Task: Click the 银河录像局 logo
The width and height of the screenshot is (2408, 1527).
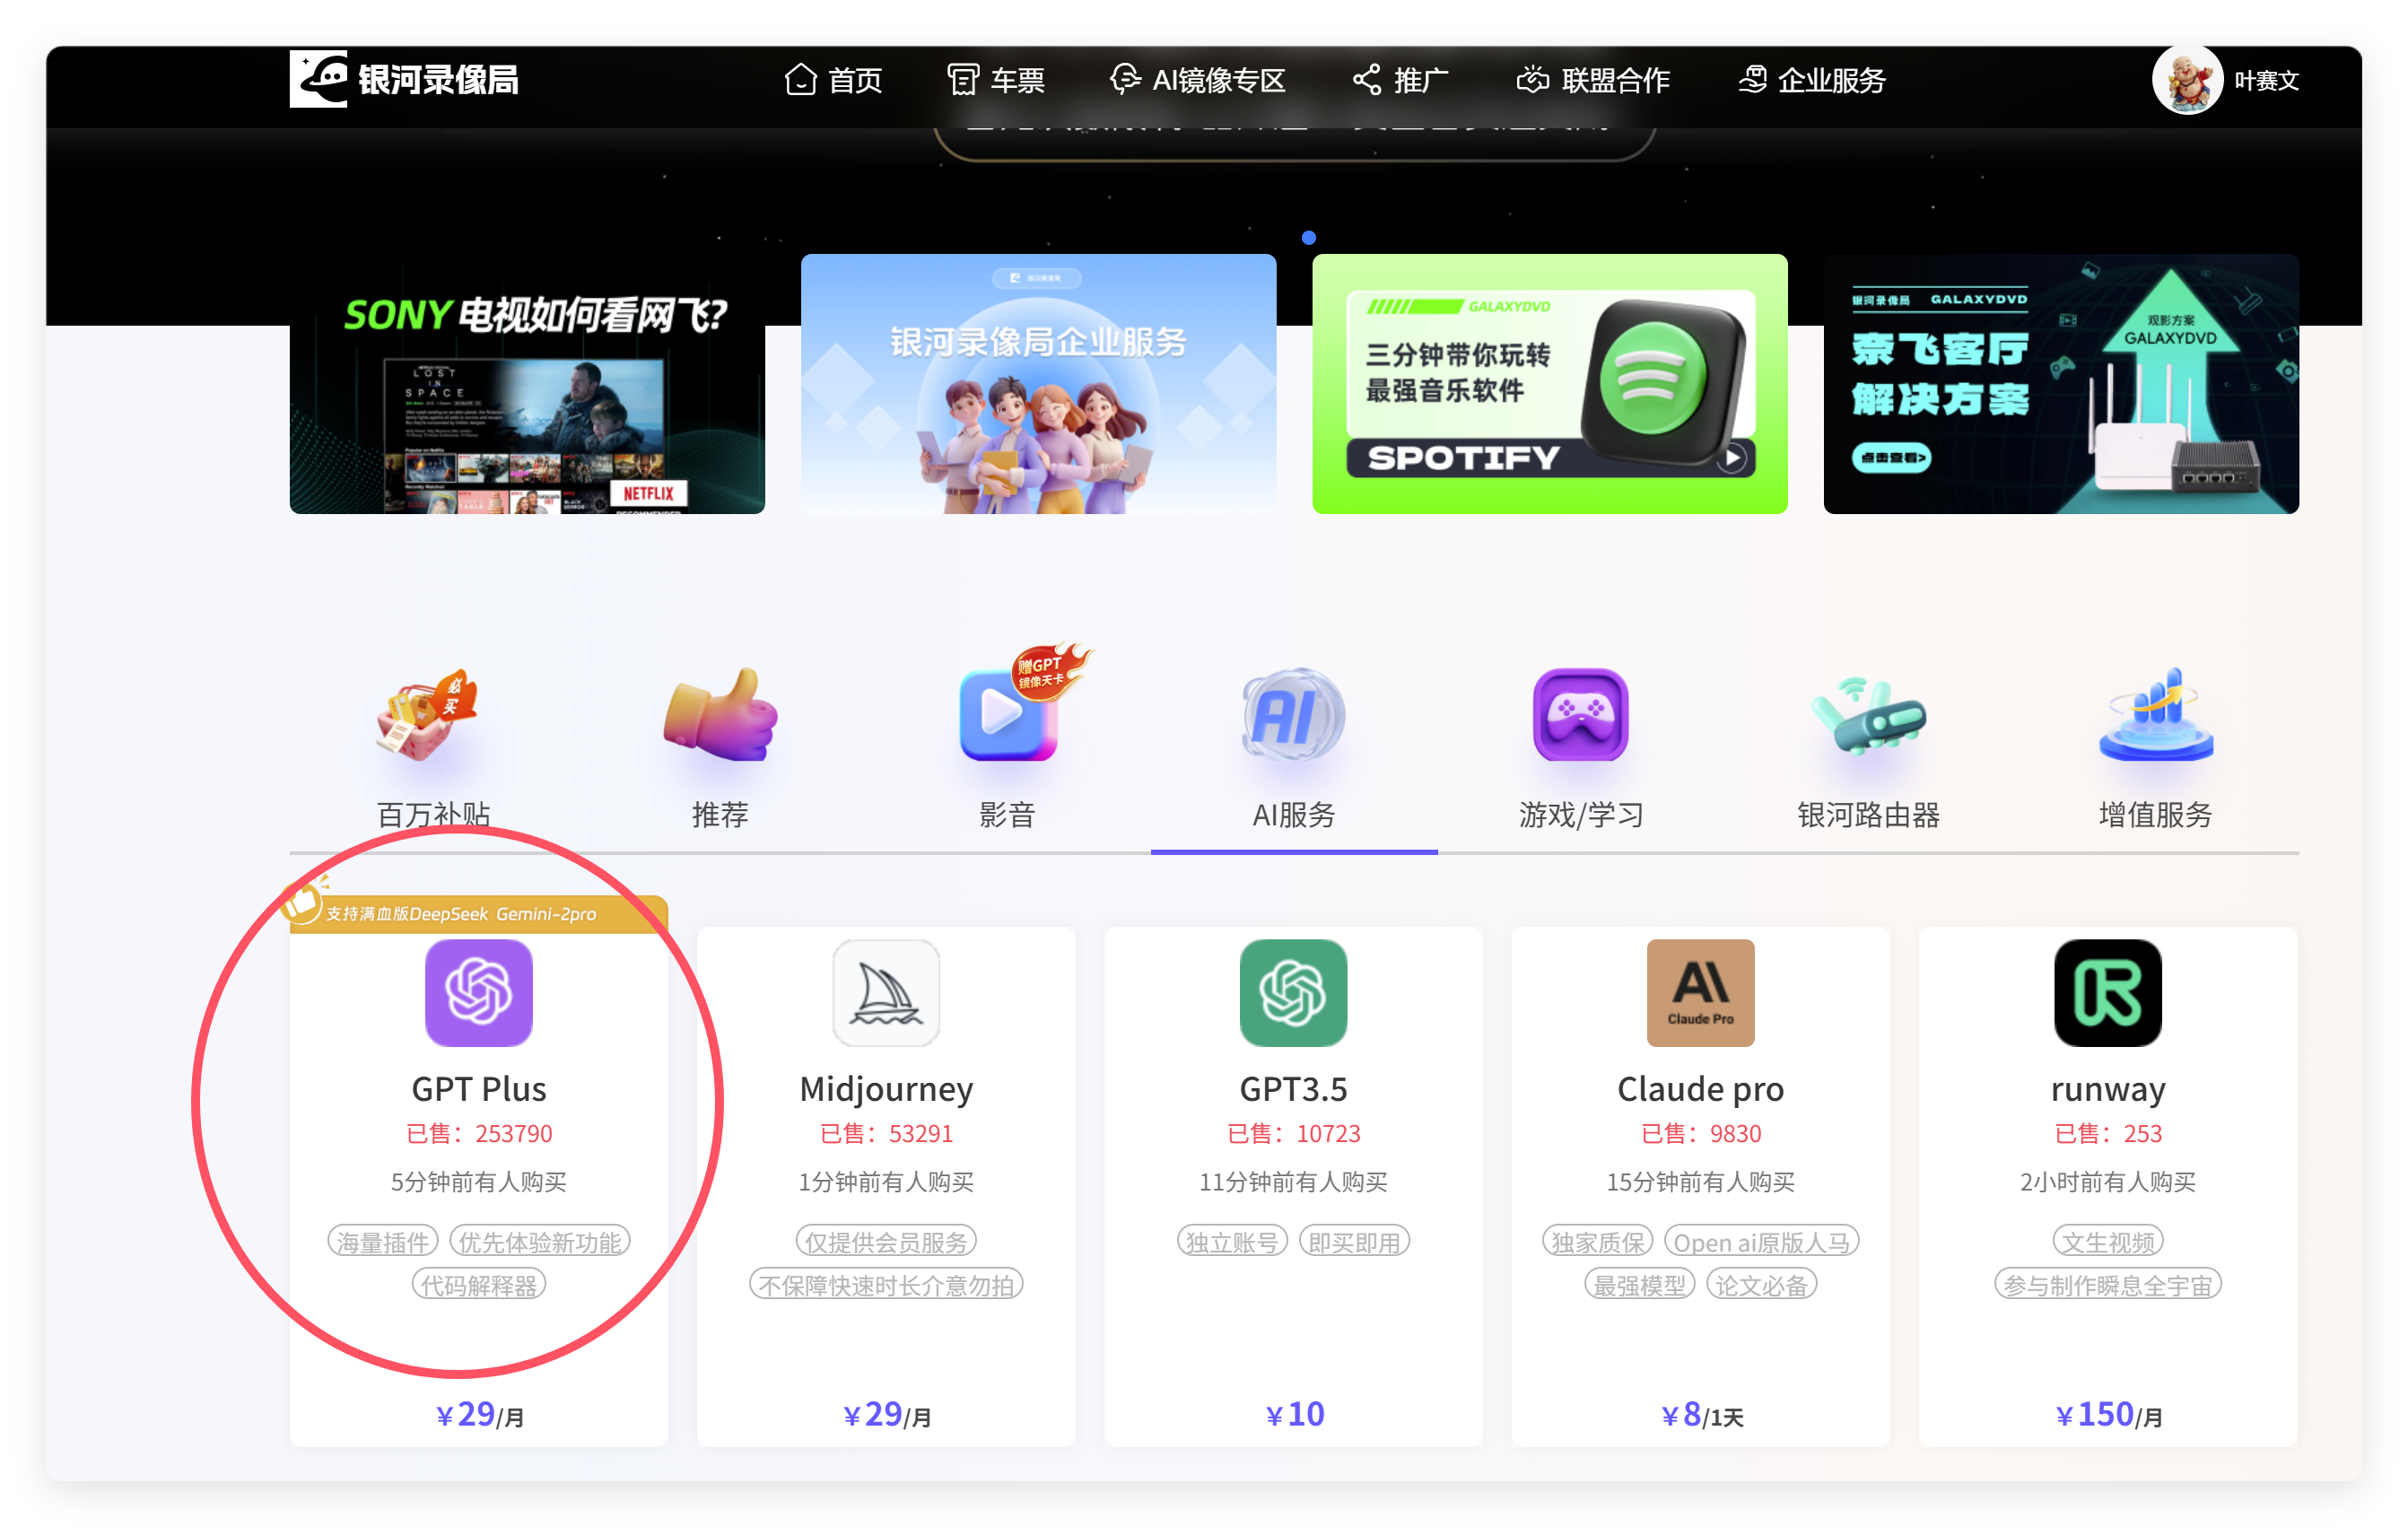Action: [405, 79]
